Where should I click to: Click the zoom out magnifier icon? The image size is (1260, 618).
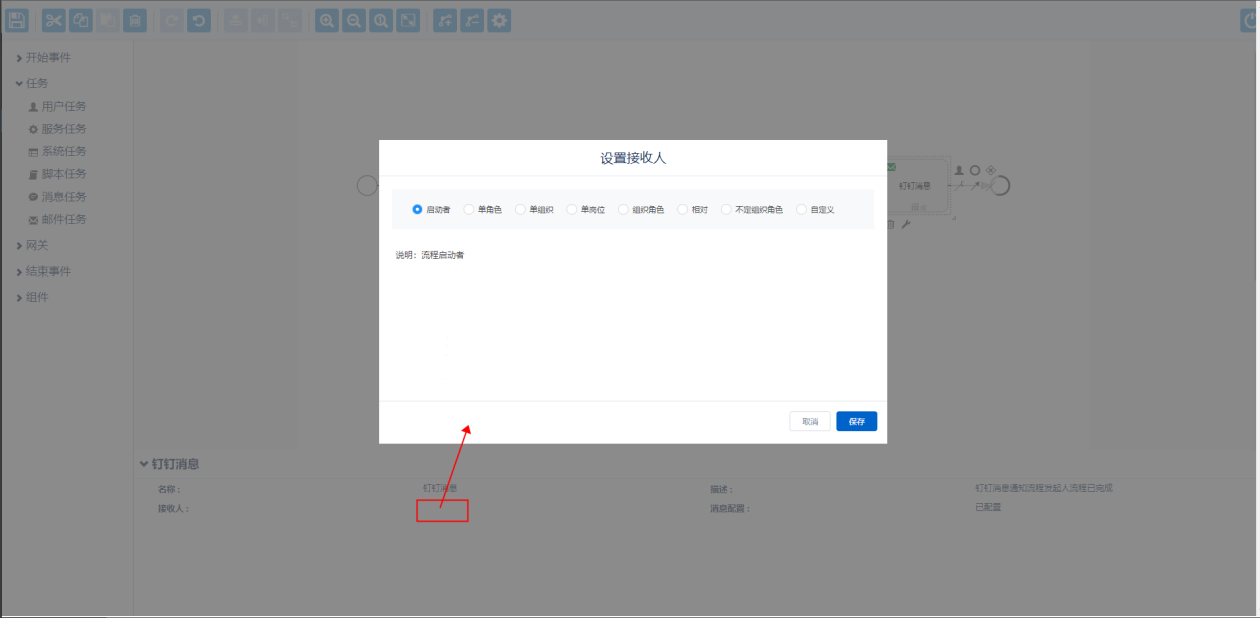point(354,20)
